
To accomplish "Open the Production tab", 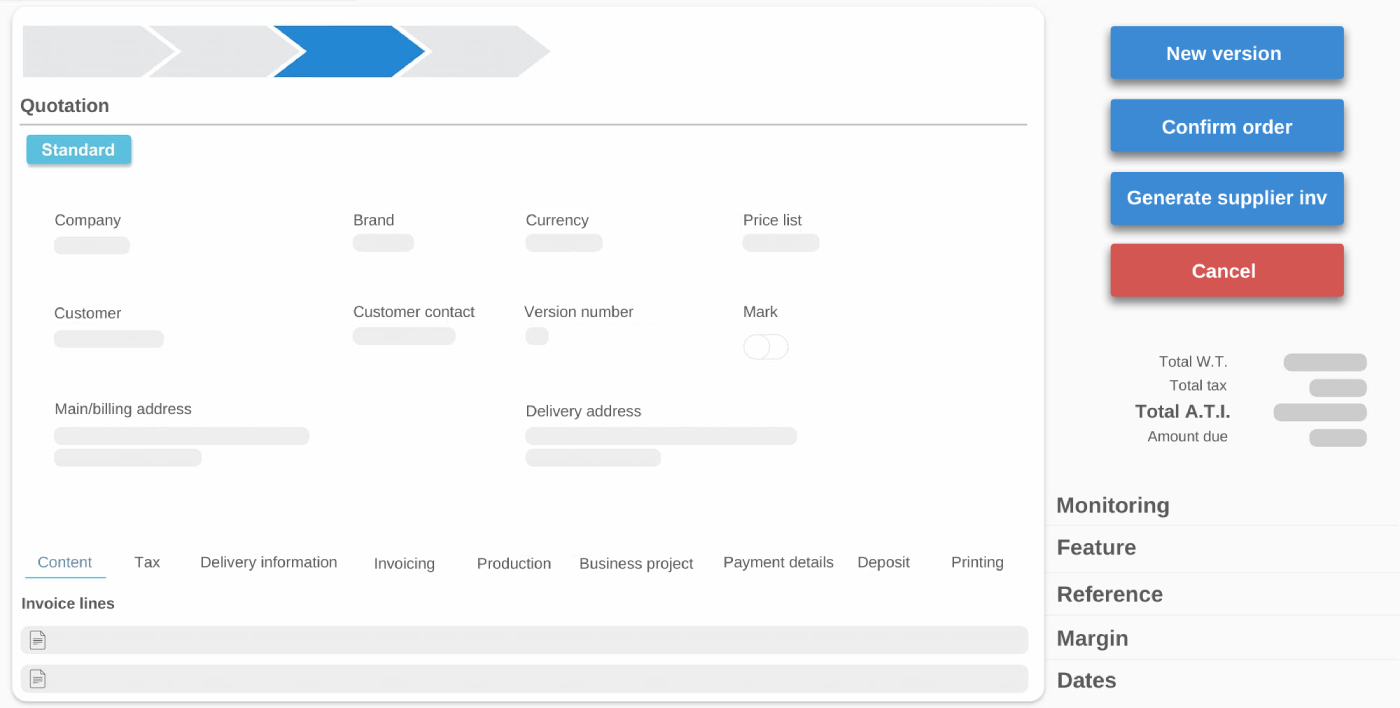I will click(514, 564).
